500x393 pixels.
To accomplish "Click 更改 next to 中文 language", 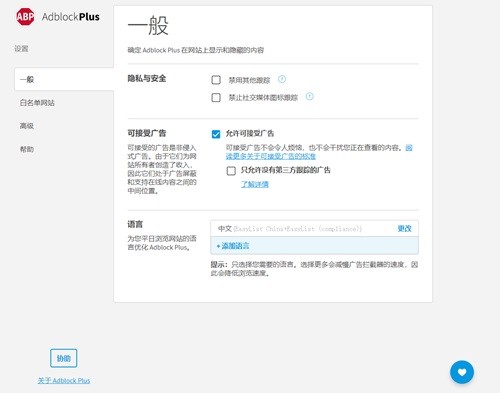I will [404, 229].
